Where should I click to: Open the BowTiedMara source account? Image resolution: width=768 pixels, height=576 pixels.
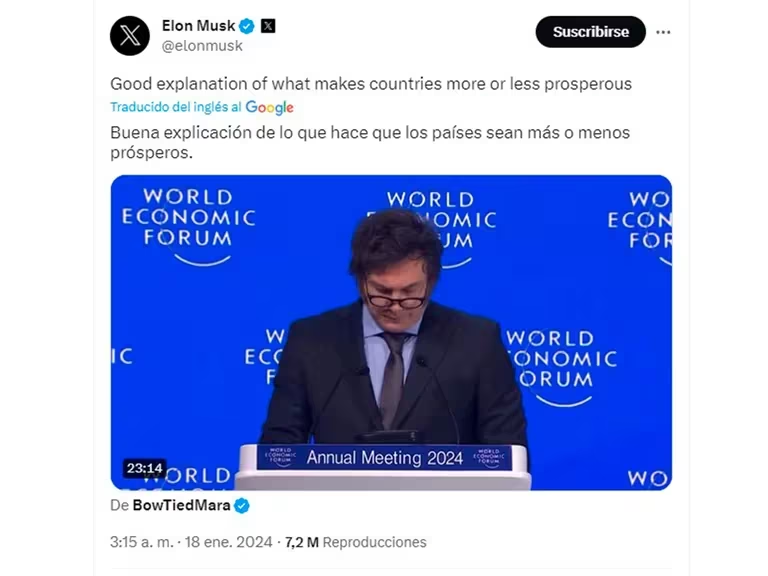(x=181, y=505)
